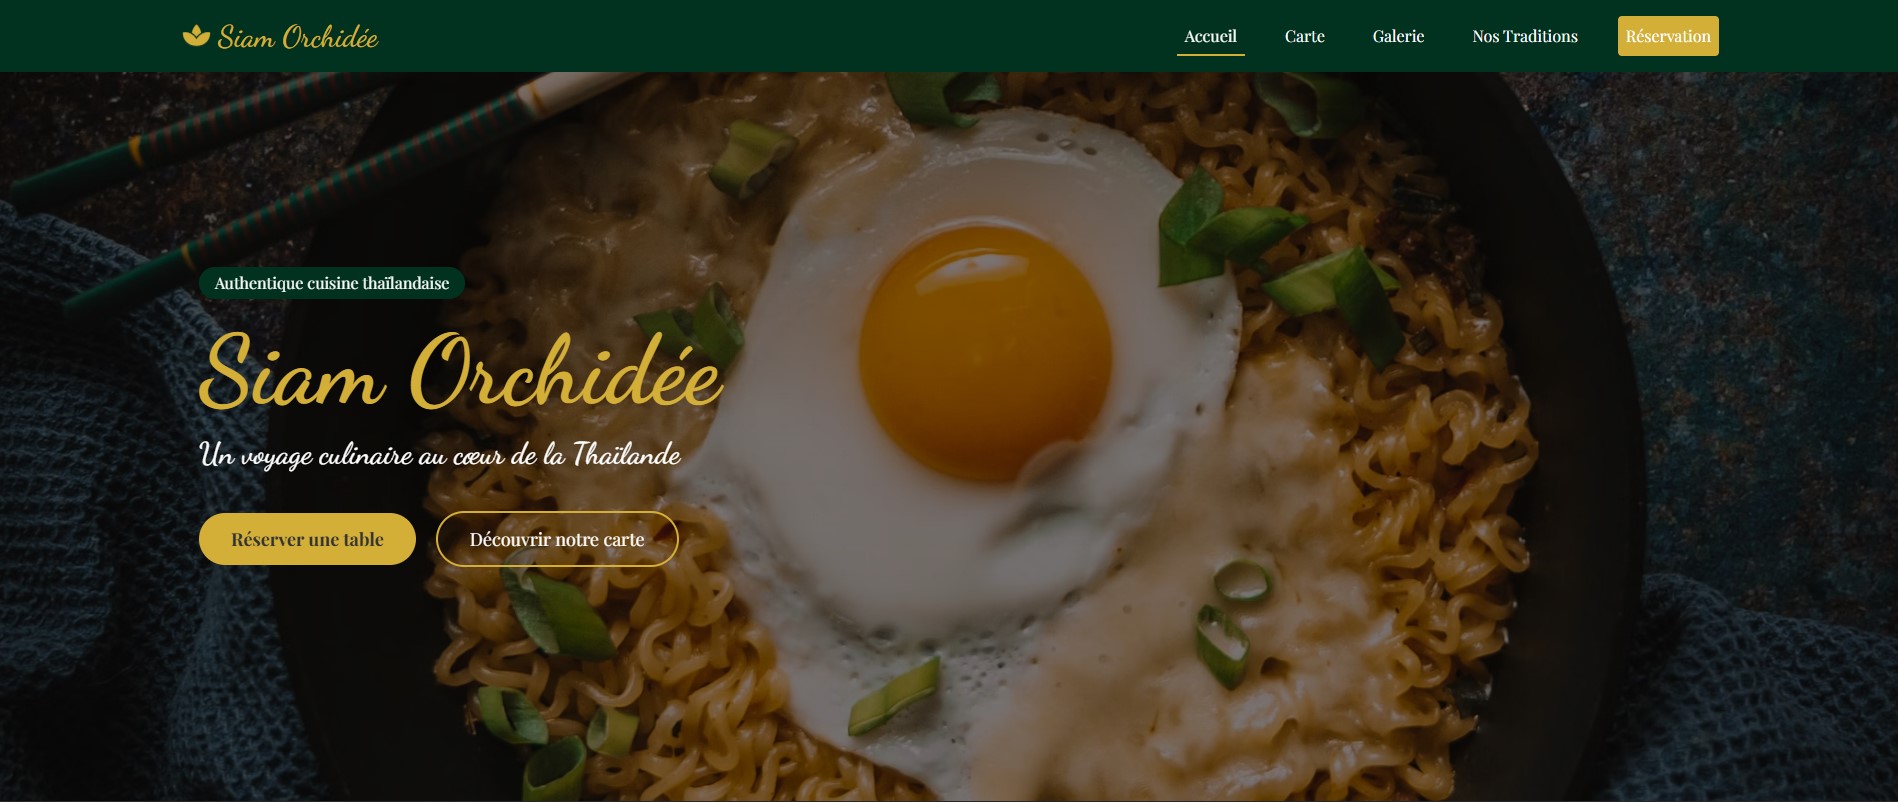Go to the Accueil nav item

pyautogui.click(x=1210, y=36)
